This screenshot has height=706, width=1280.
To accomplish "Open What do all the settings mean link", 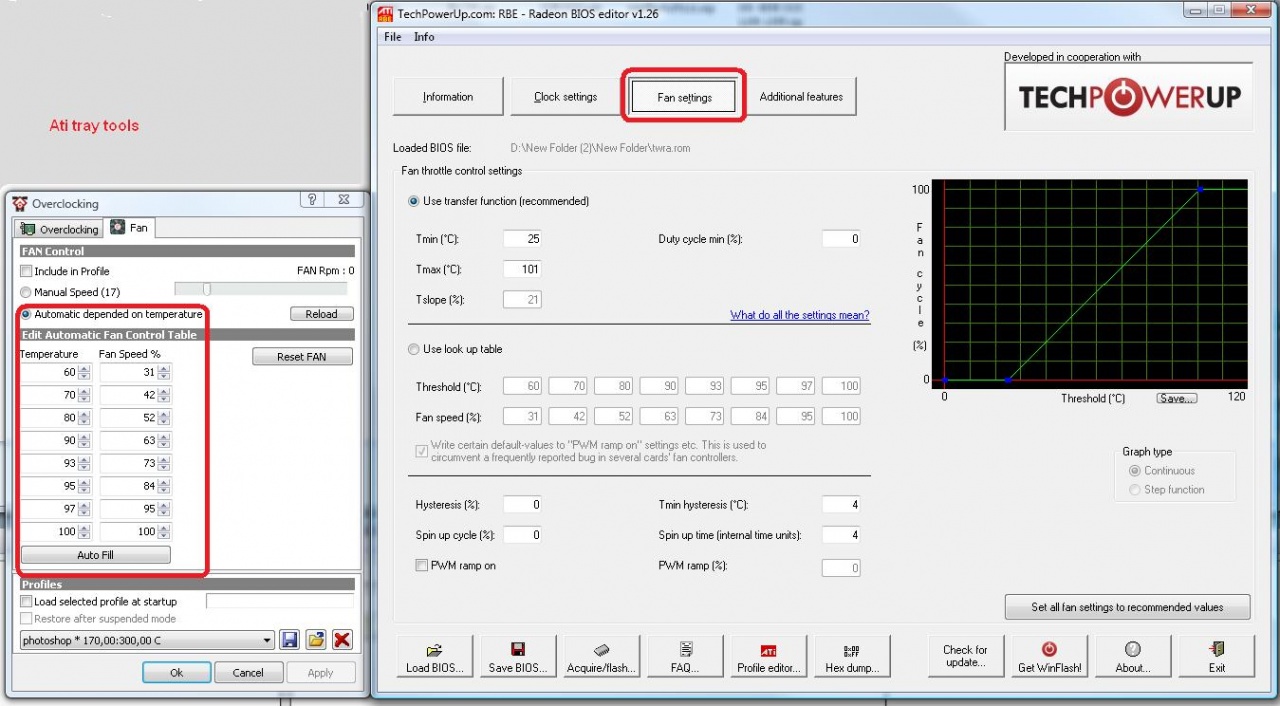I will coord(800,315).
